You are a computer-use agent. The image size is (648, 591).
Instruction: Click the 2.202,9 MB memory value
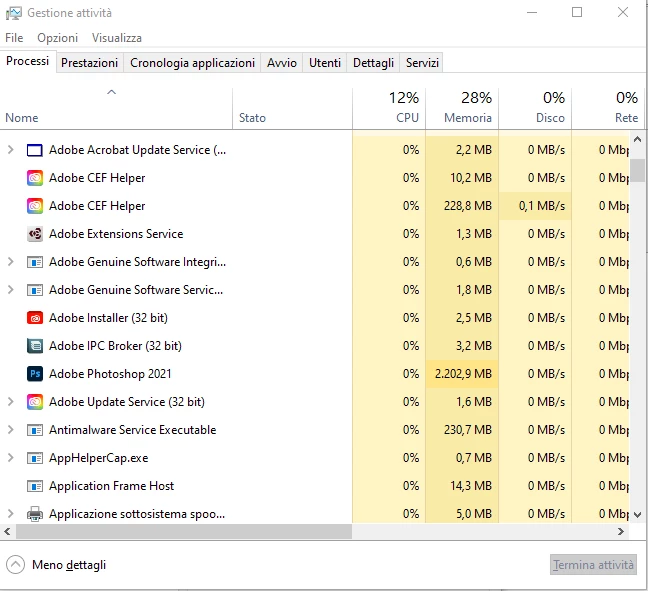463,374
